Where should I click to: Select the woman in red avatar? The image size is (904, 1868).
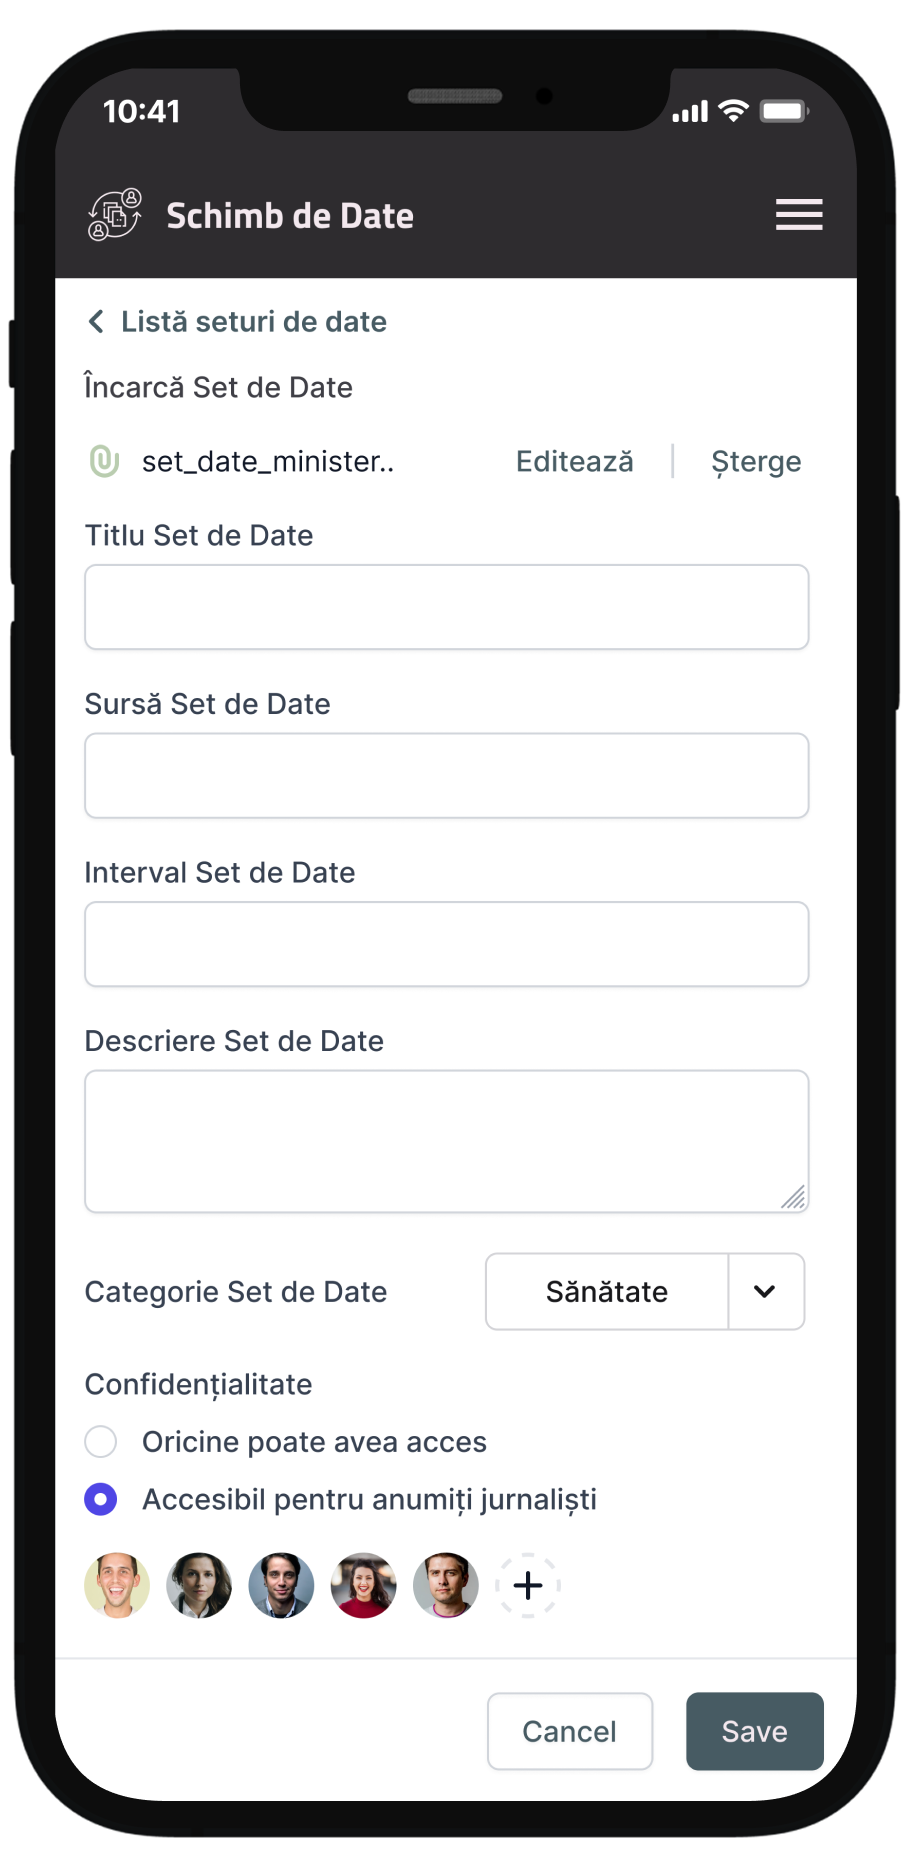(364, 1585)
